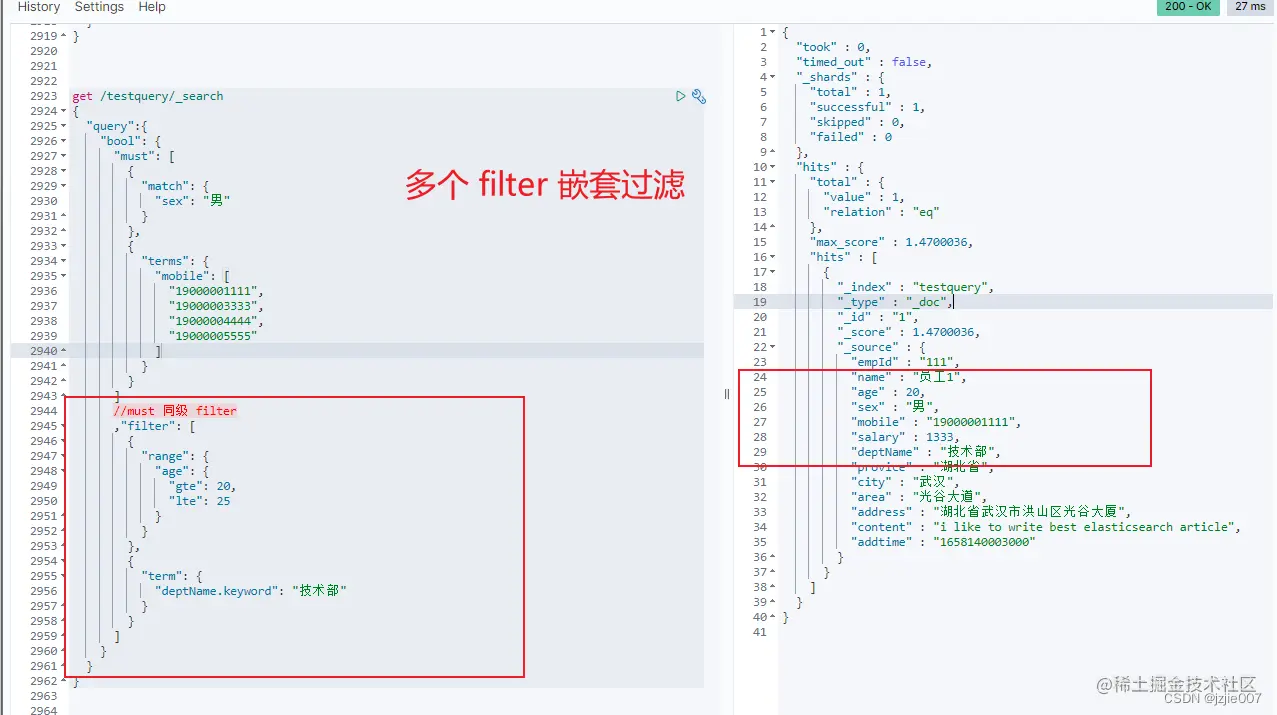Collapse the "_shards" object at line 4

click(770, 76)
